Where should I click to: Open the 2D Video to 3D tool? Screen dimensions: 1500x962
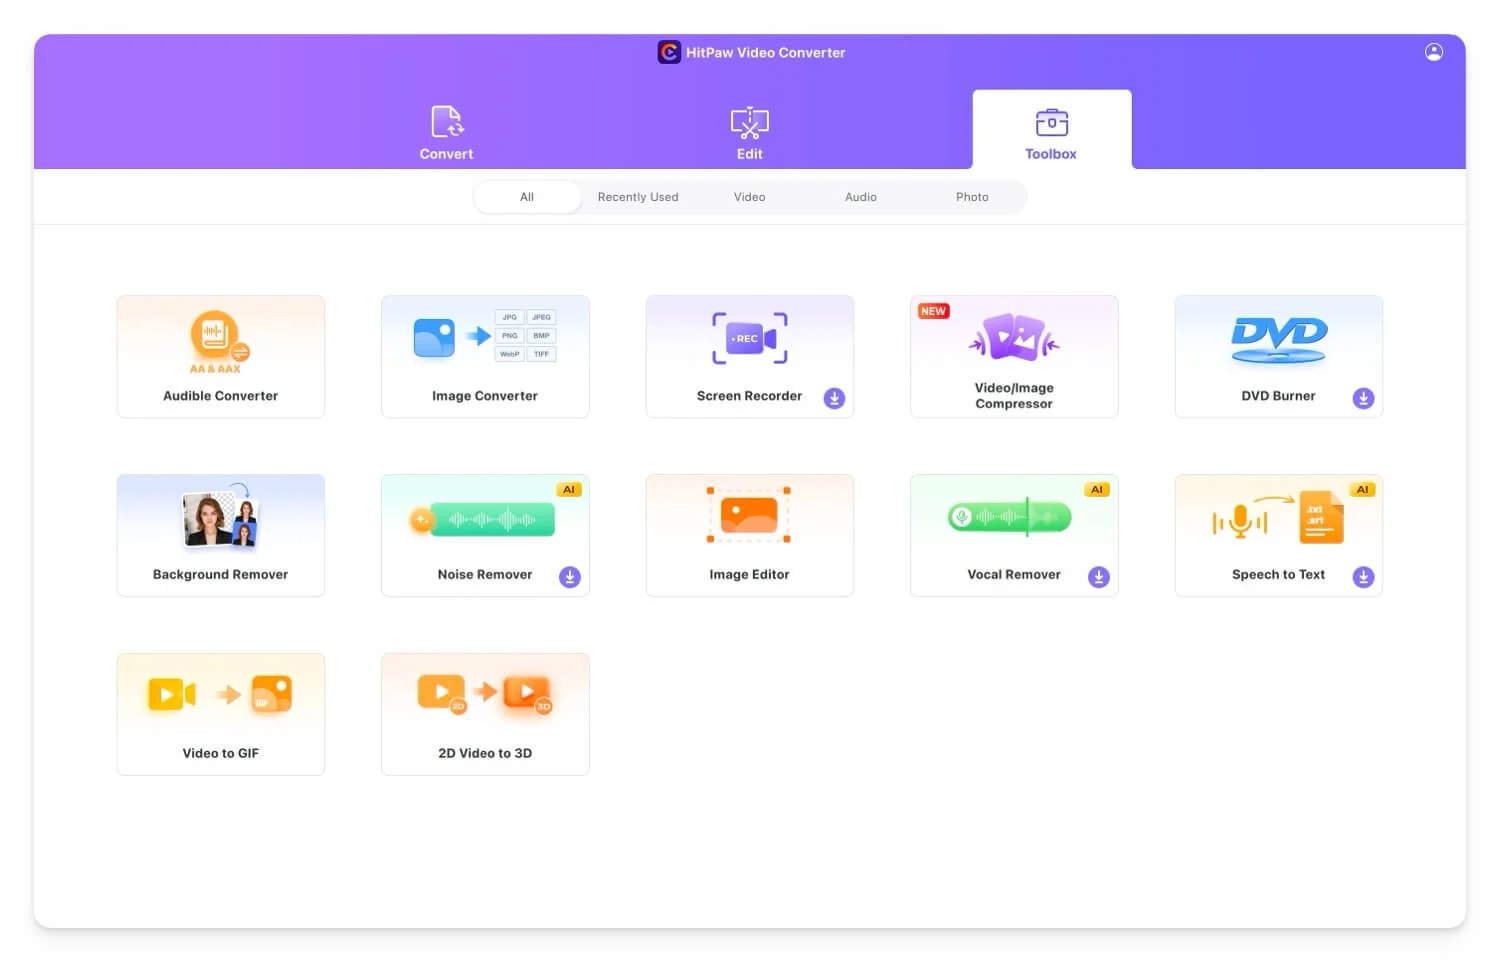pos(485,714)
